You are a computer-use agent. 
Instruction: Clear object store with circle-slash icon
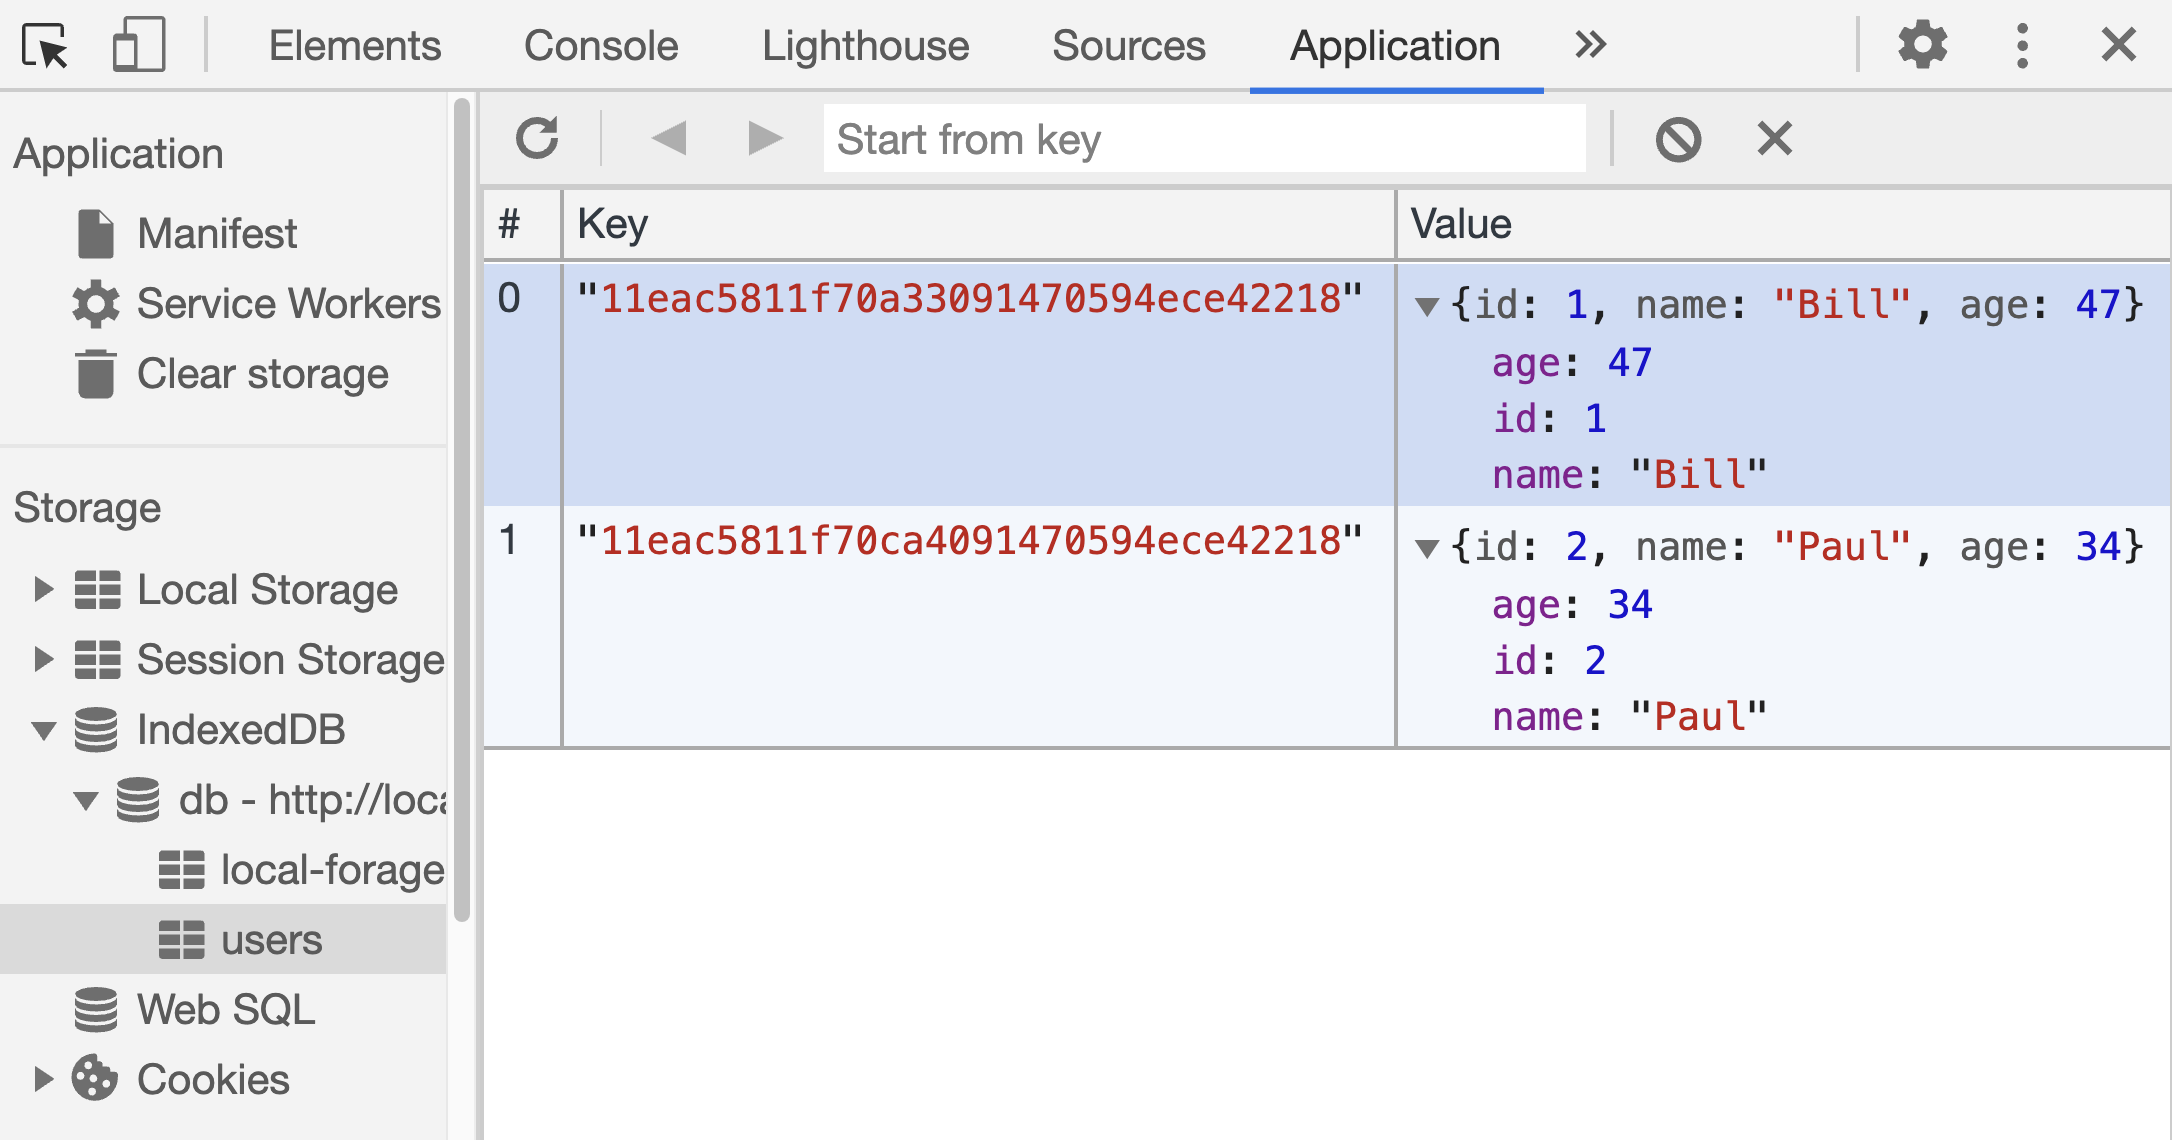1678,139
